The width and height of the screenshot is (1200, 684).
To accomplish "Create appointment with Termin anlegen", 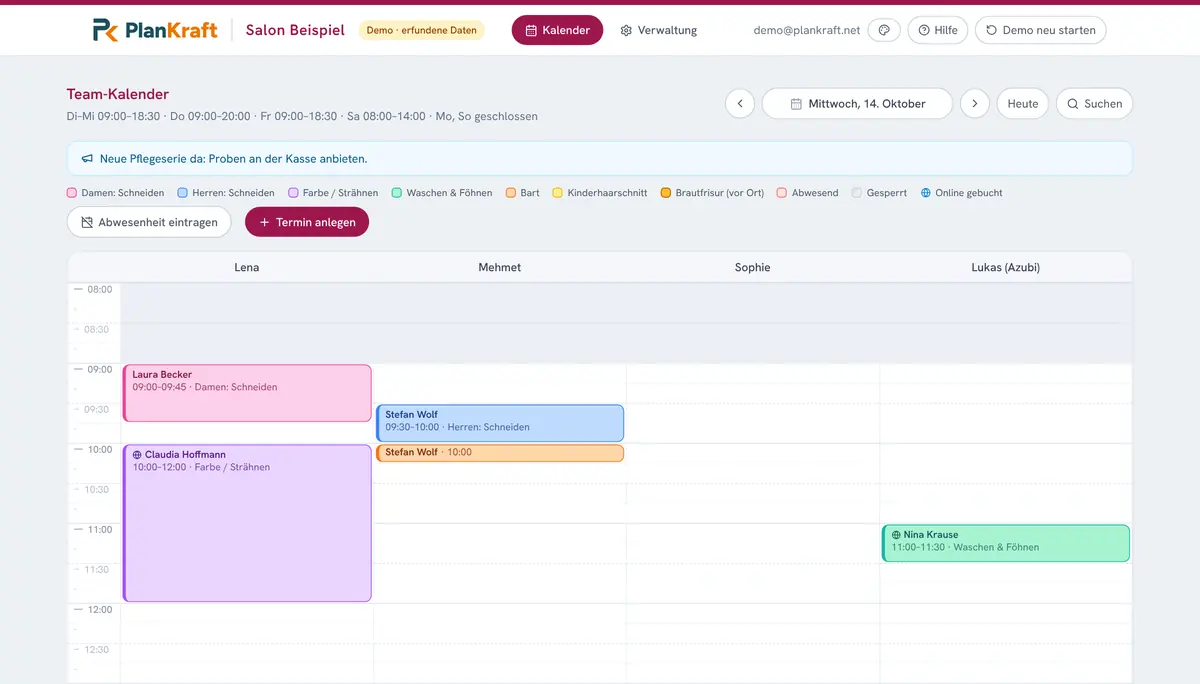I will [x=307, y=222].
